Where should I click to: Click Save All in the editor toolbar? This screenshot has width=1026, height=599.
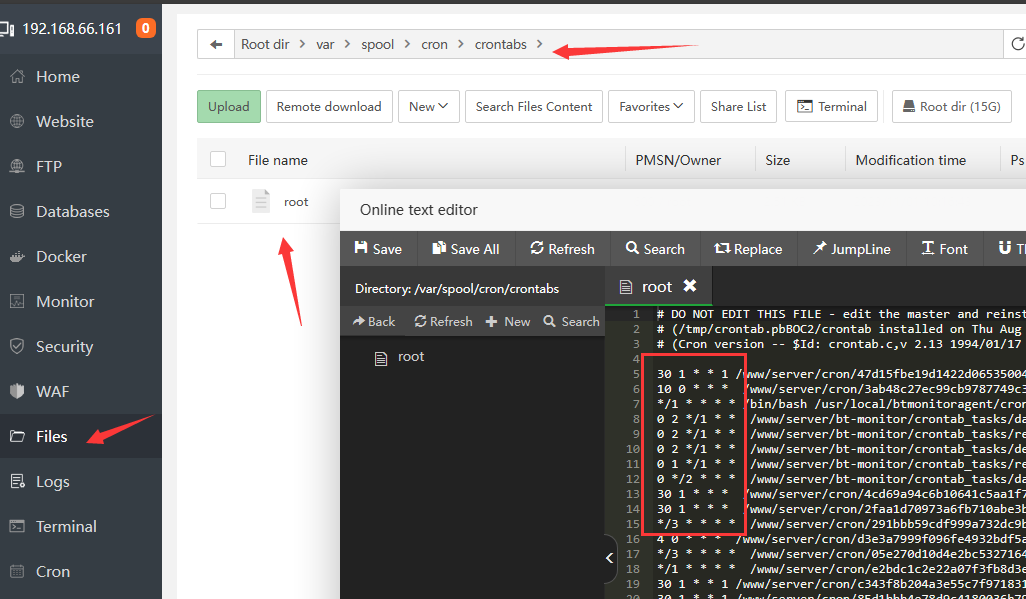[x=466, y=249]
